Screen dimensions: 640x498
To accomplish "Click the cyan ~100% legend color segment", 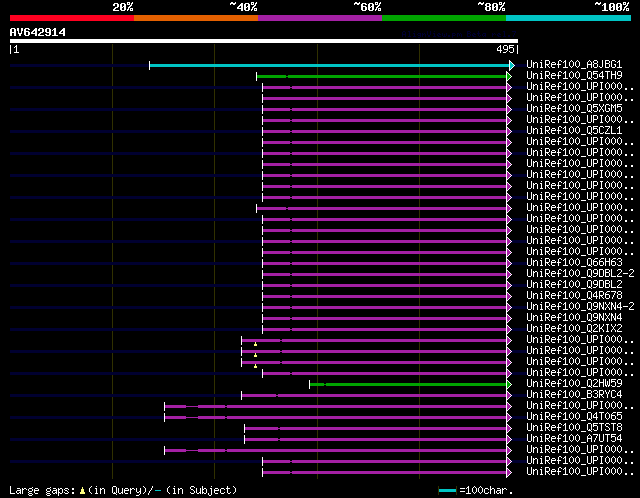I will [569, 18].
